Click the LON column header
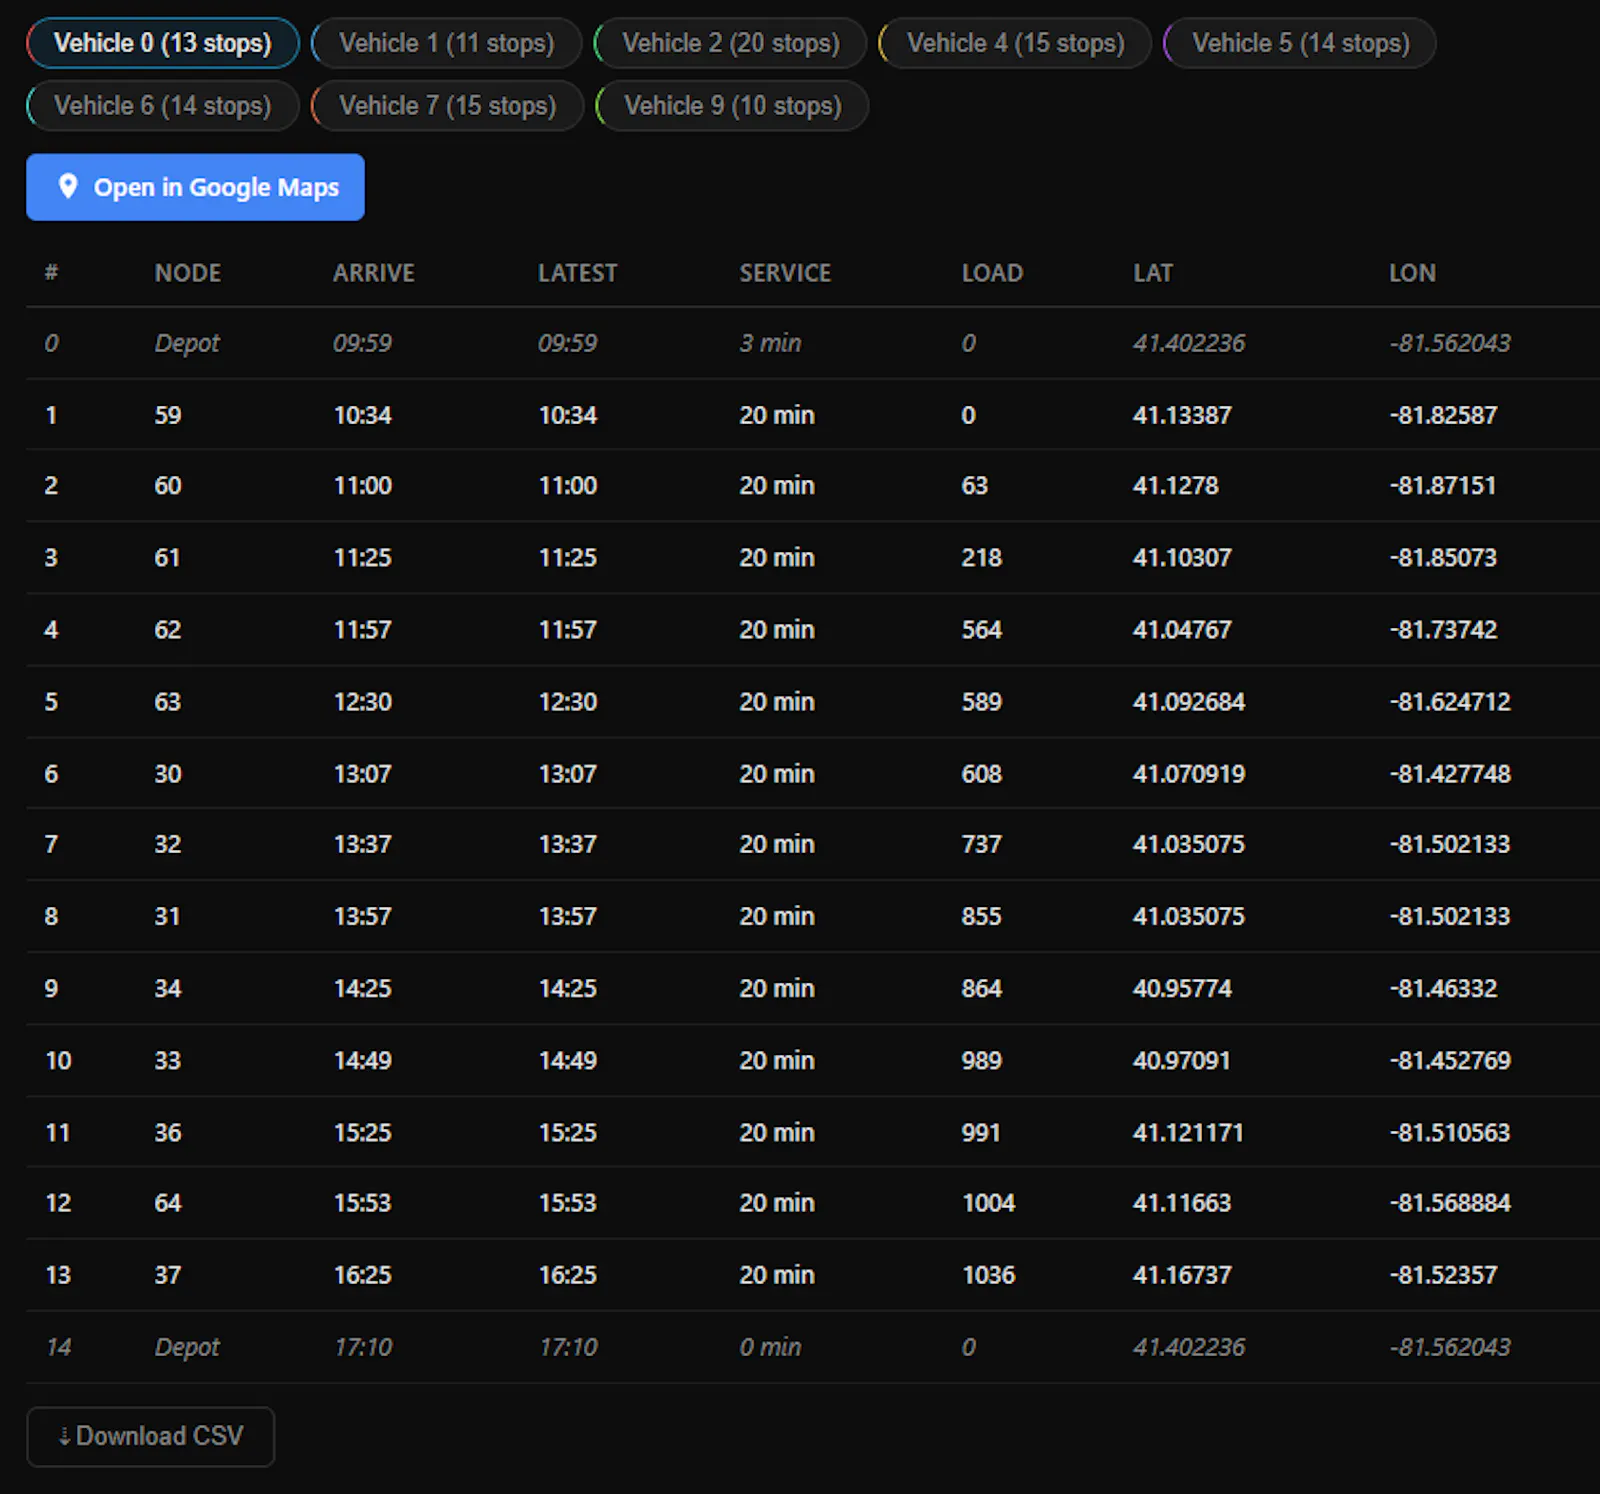 [1412, 273]
